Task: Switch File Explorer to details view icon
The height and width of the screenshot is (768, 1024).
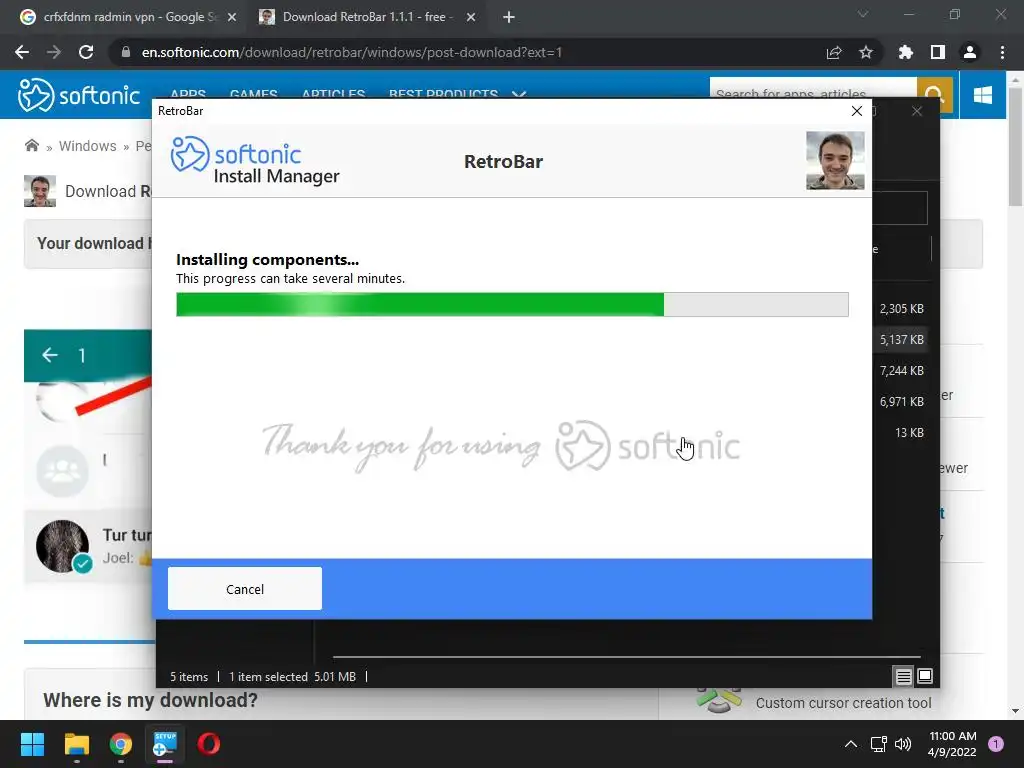Action: [x=903, y=677]
